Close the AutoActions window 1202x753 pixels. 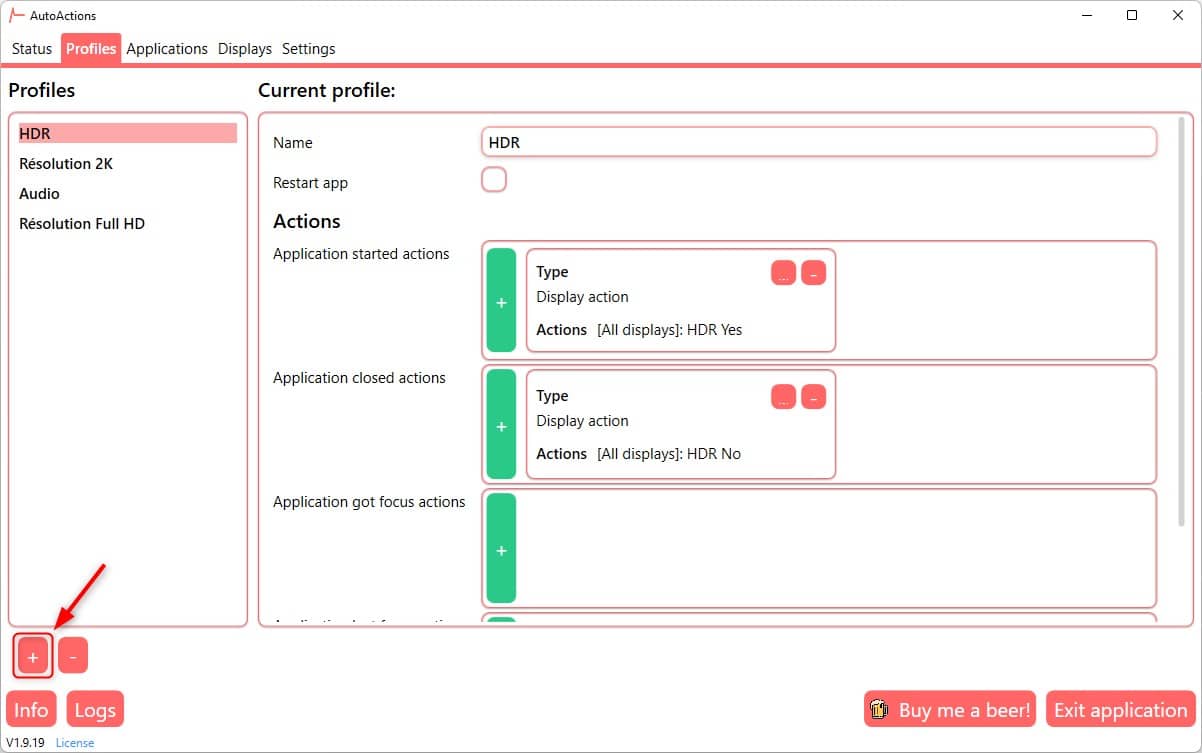(x=1177, y=15)
